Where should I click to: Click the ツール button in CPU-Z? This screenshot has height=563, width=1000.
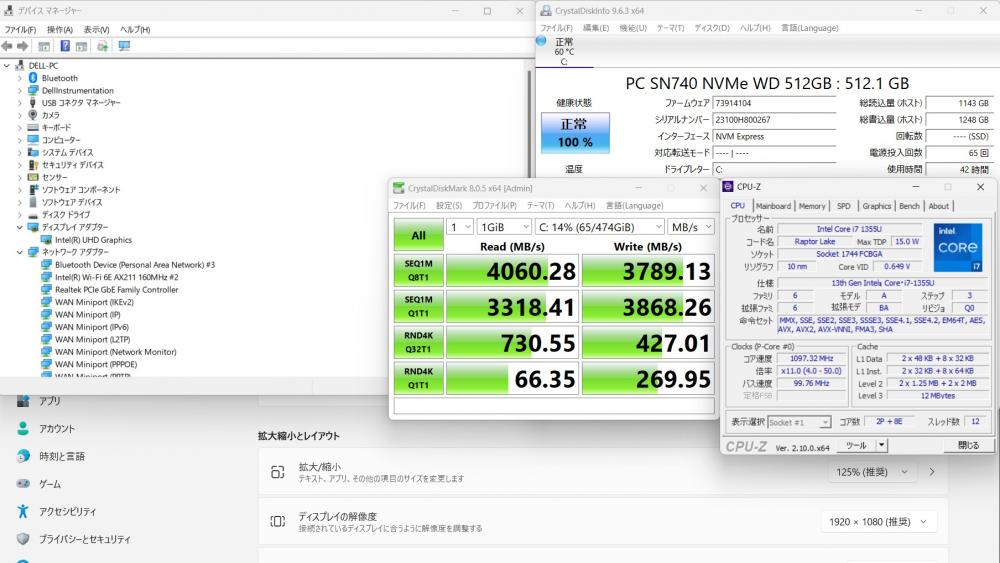point(856,445)
